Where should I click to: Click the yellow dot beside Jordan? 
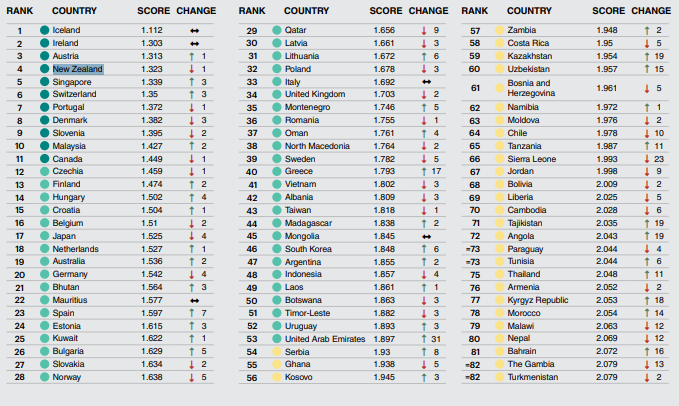[499, 171]
